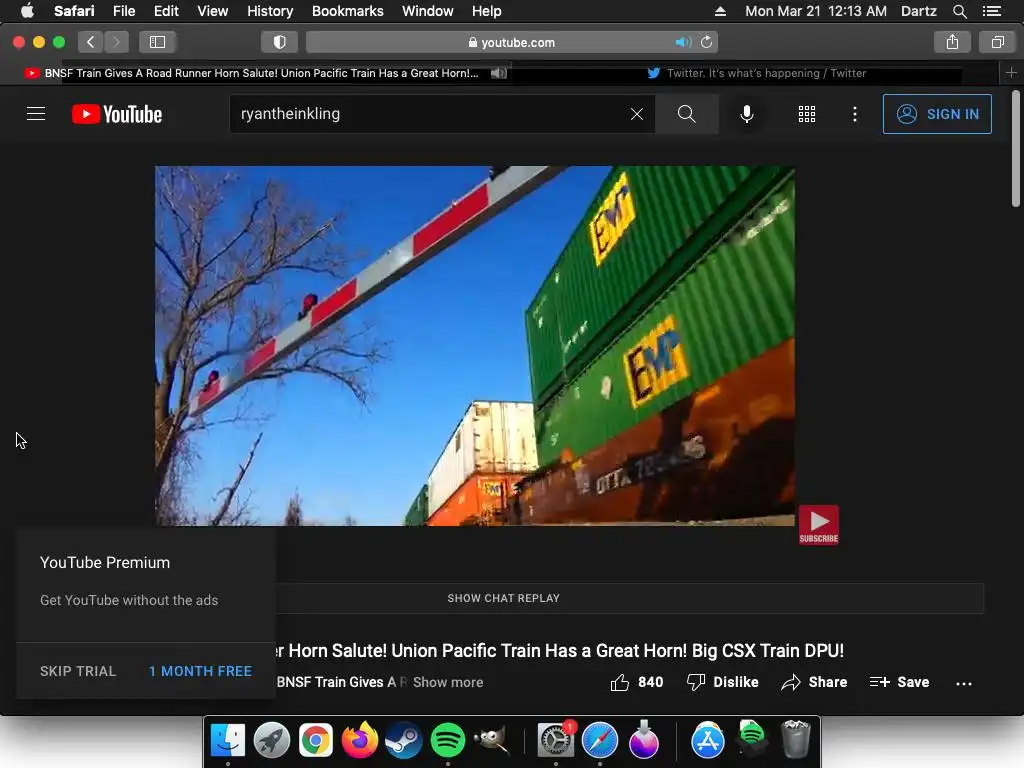Click the eject icon in menu bar
This screenshot has height=768, width=1024.
pyautogui.click(x=720, y=11)
